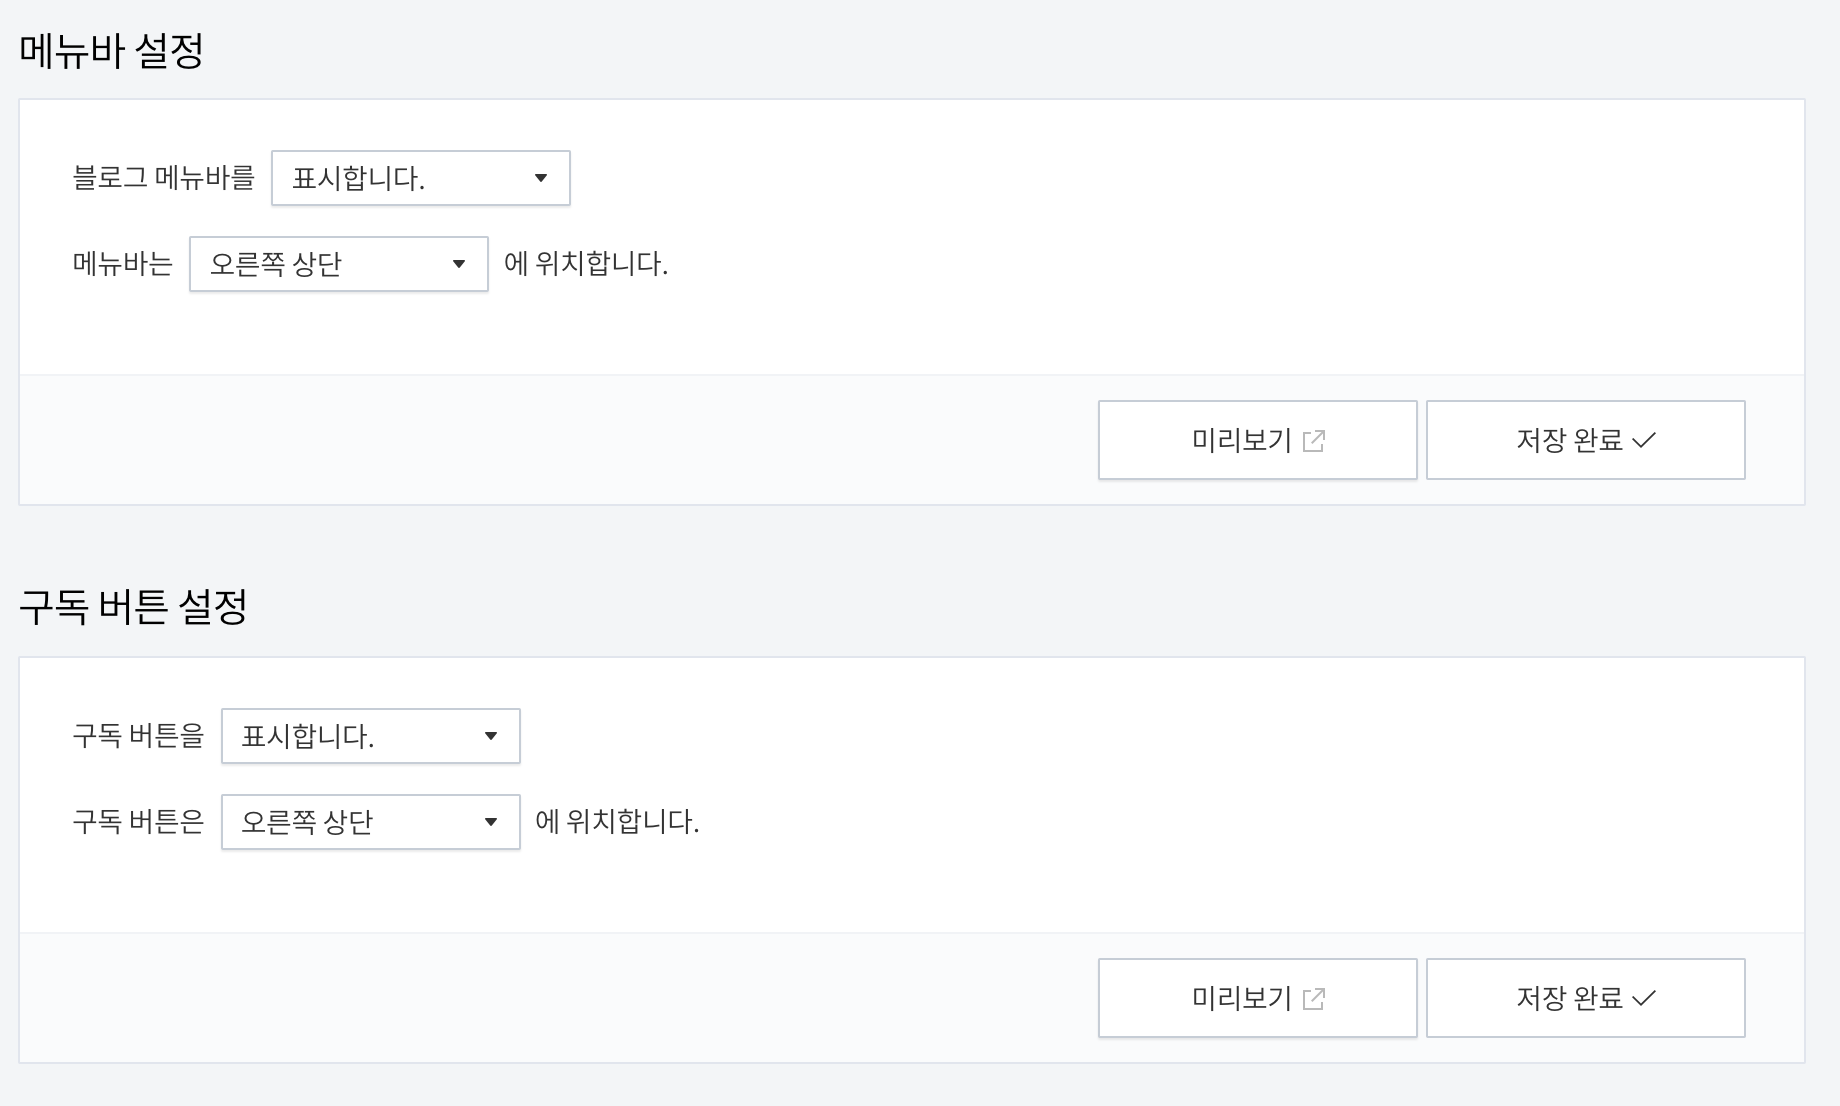Click the dropdown arrow for subscription button position
This screenshot has height=1106, width=1840.
pyautogui.click(x=491, y=822)
